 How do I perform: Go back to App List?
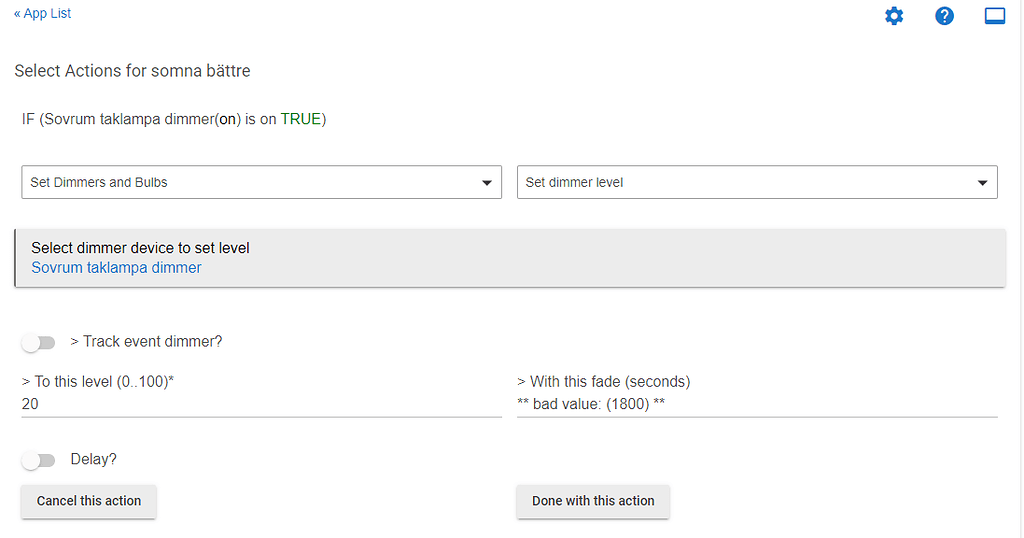click(42, 14)
